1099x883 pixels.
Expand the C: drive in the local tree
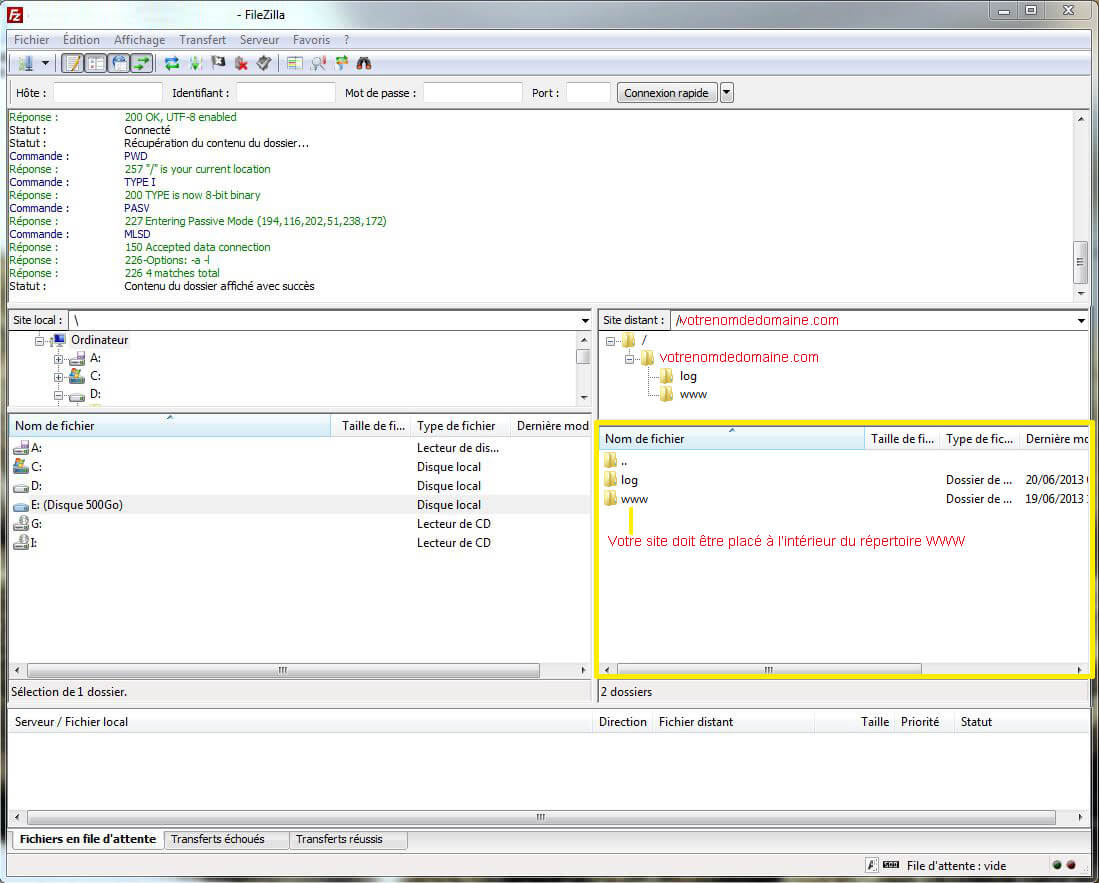pos(58,377)
